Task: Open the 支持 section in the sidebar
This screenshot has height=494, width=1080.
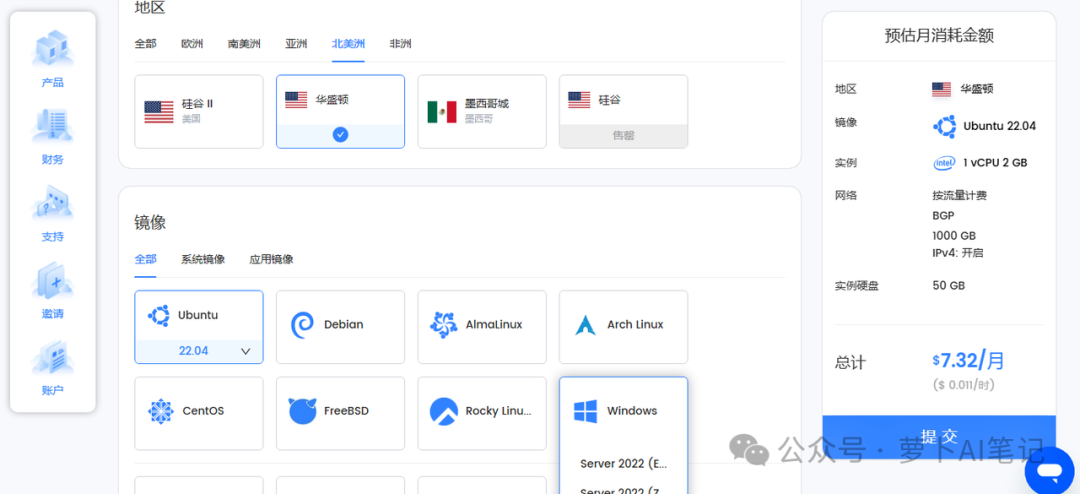Action: (52, 214)
